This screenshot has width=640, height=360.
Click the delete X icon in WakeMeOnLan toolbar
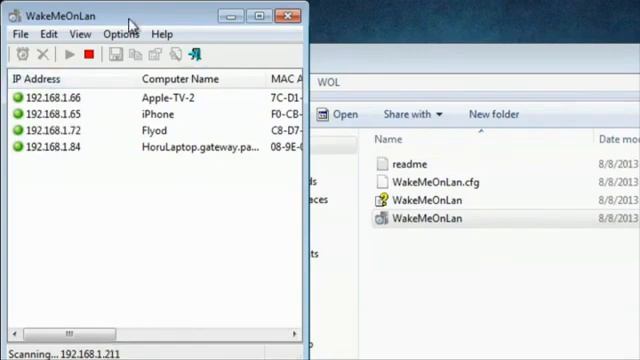(42, 54)
